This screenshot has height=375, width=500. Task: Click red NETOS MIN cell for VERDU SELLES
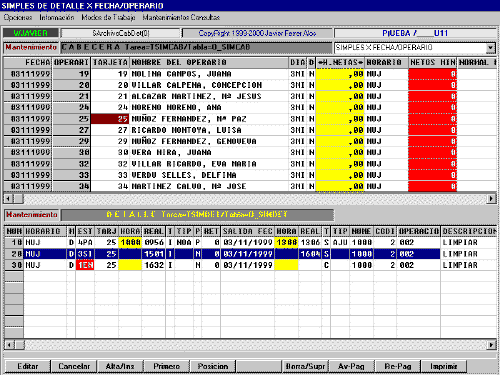433,175
